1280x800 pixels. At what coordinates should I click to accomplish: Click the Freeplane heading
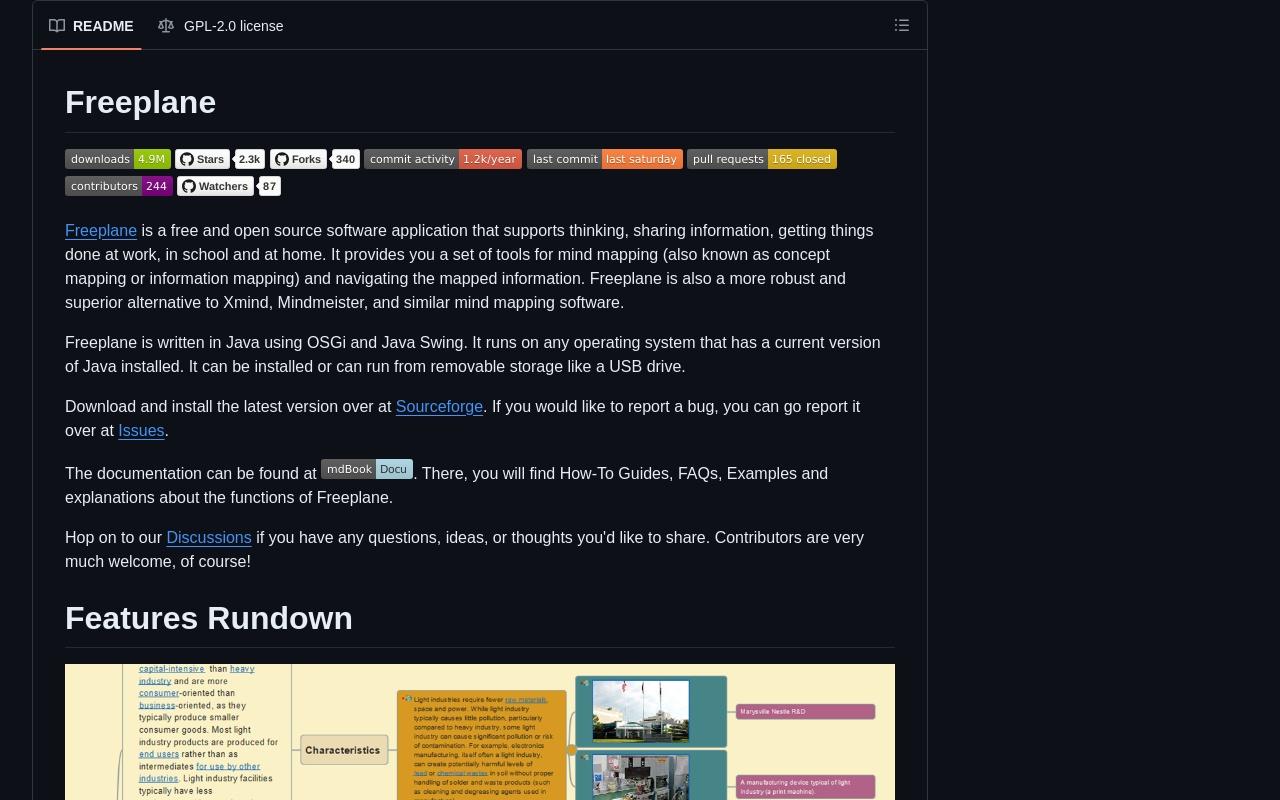[x=141, y=102]
